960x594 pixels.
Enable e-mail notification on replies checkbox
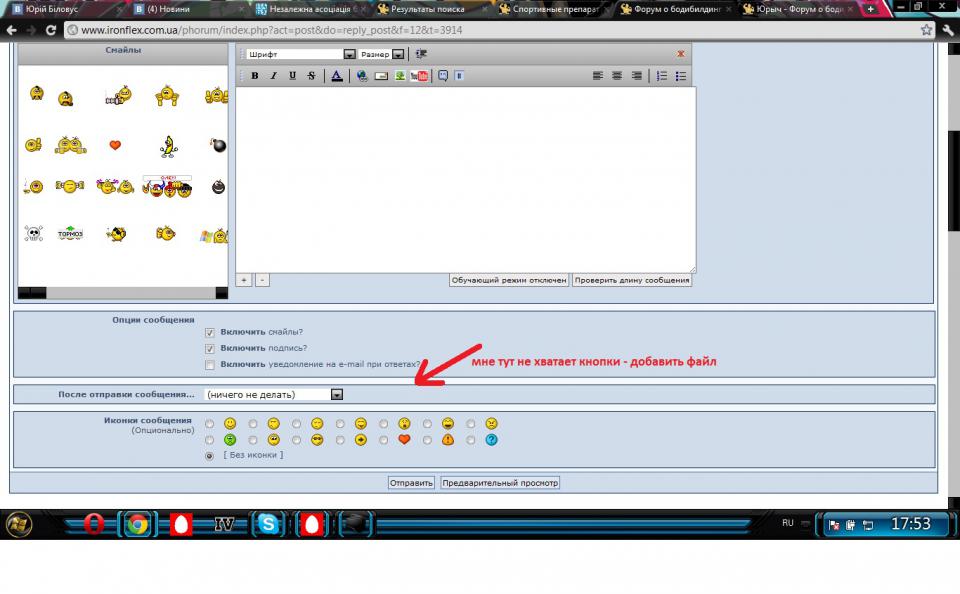(210, 365)
